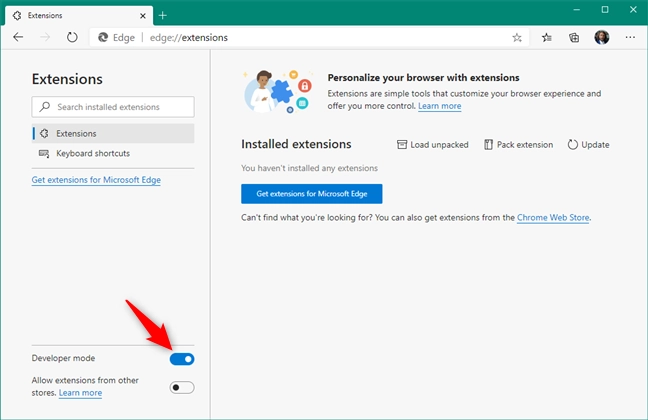The image size is (648, 420).
Task: Open the user profile avatar
Action: click(x=602, y=38)
